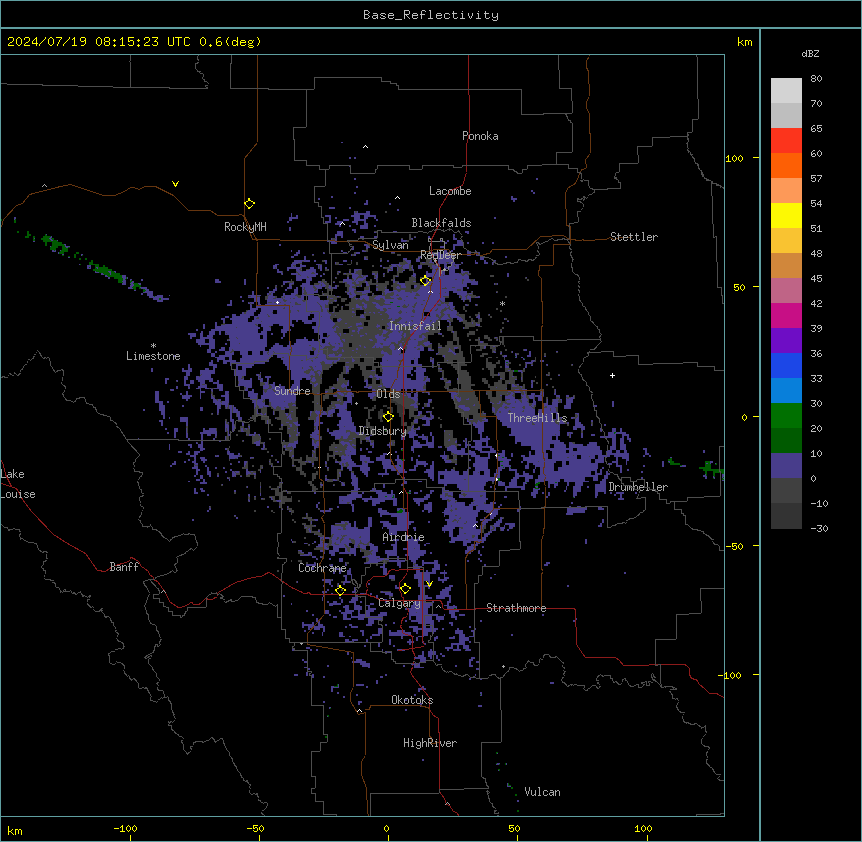
Task: Click the Airdrie city label
Action: point(403,537)
